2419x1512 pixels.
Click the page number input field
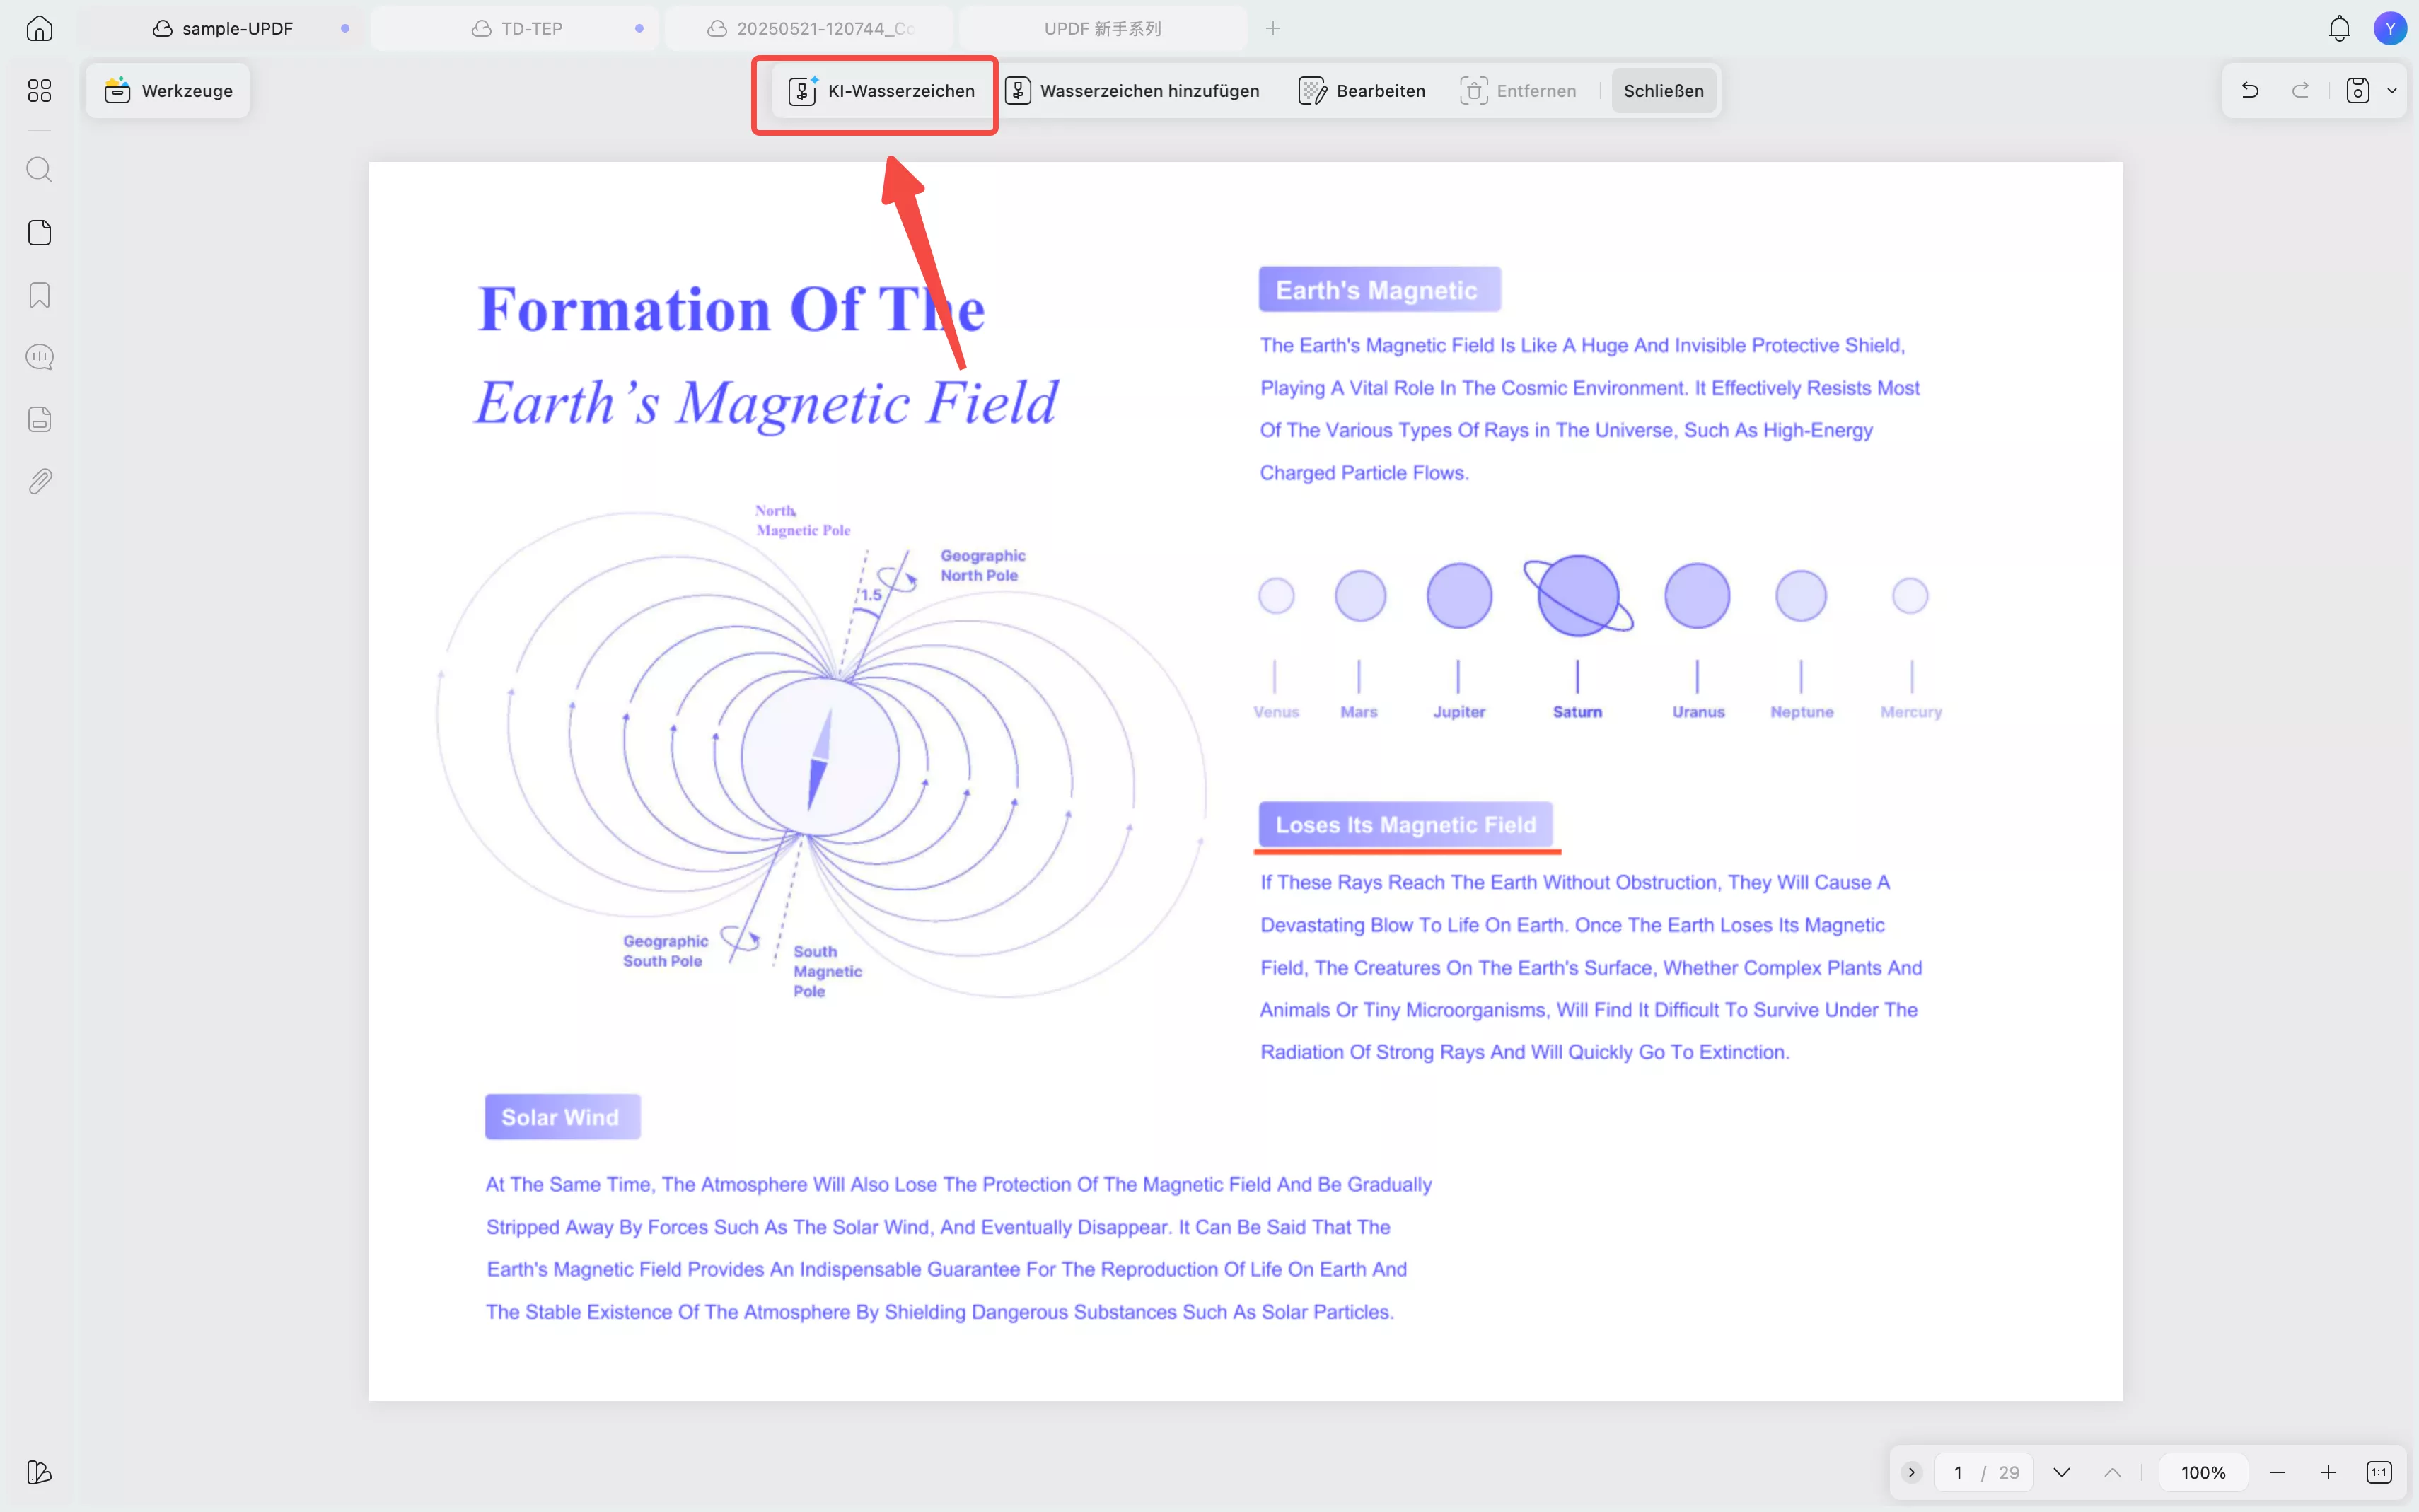1958,1472
